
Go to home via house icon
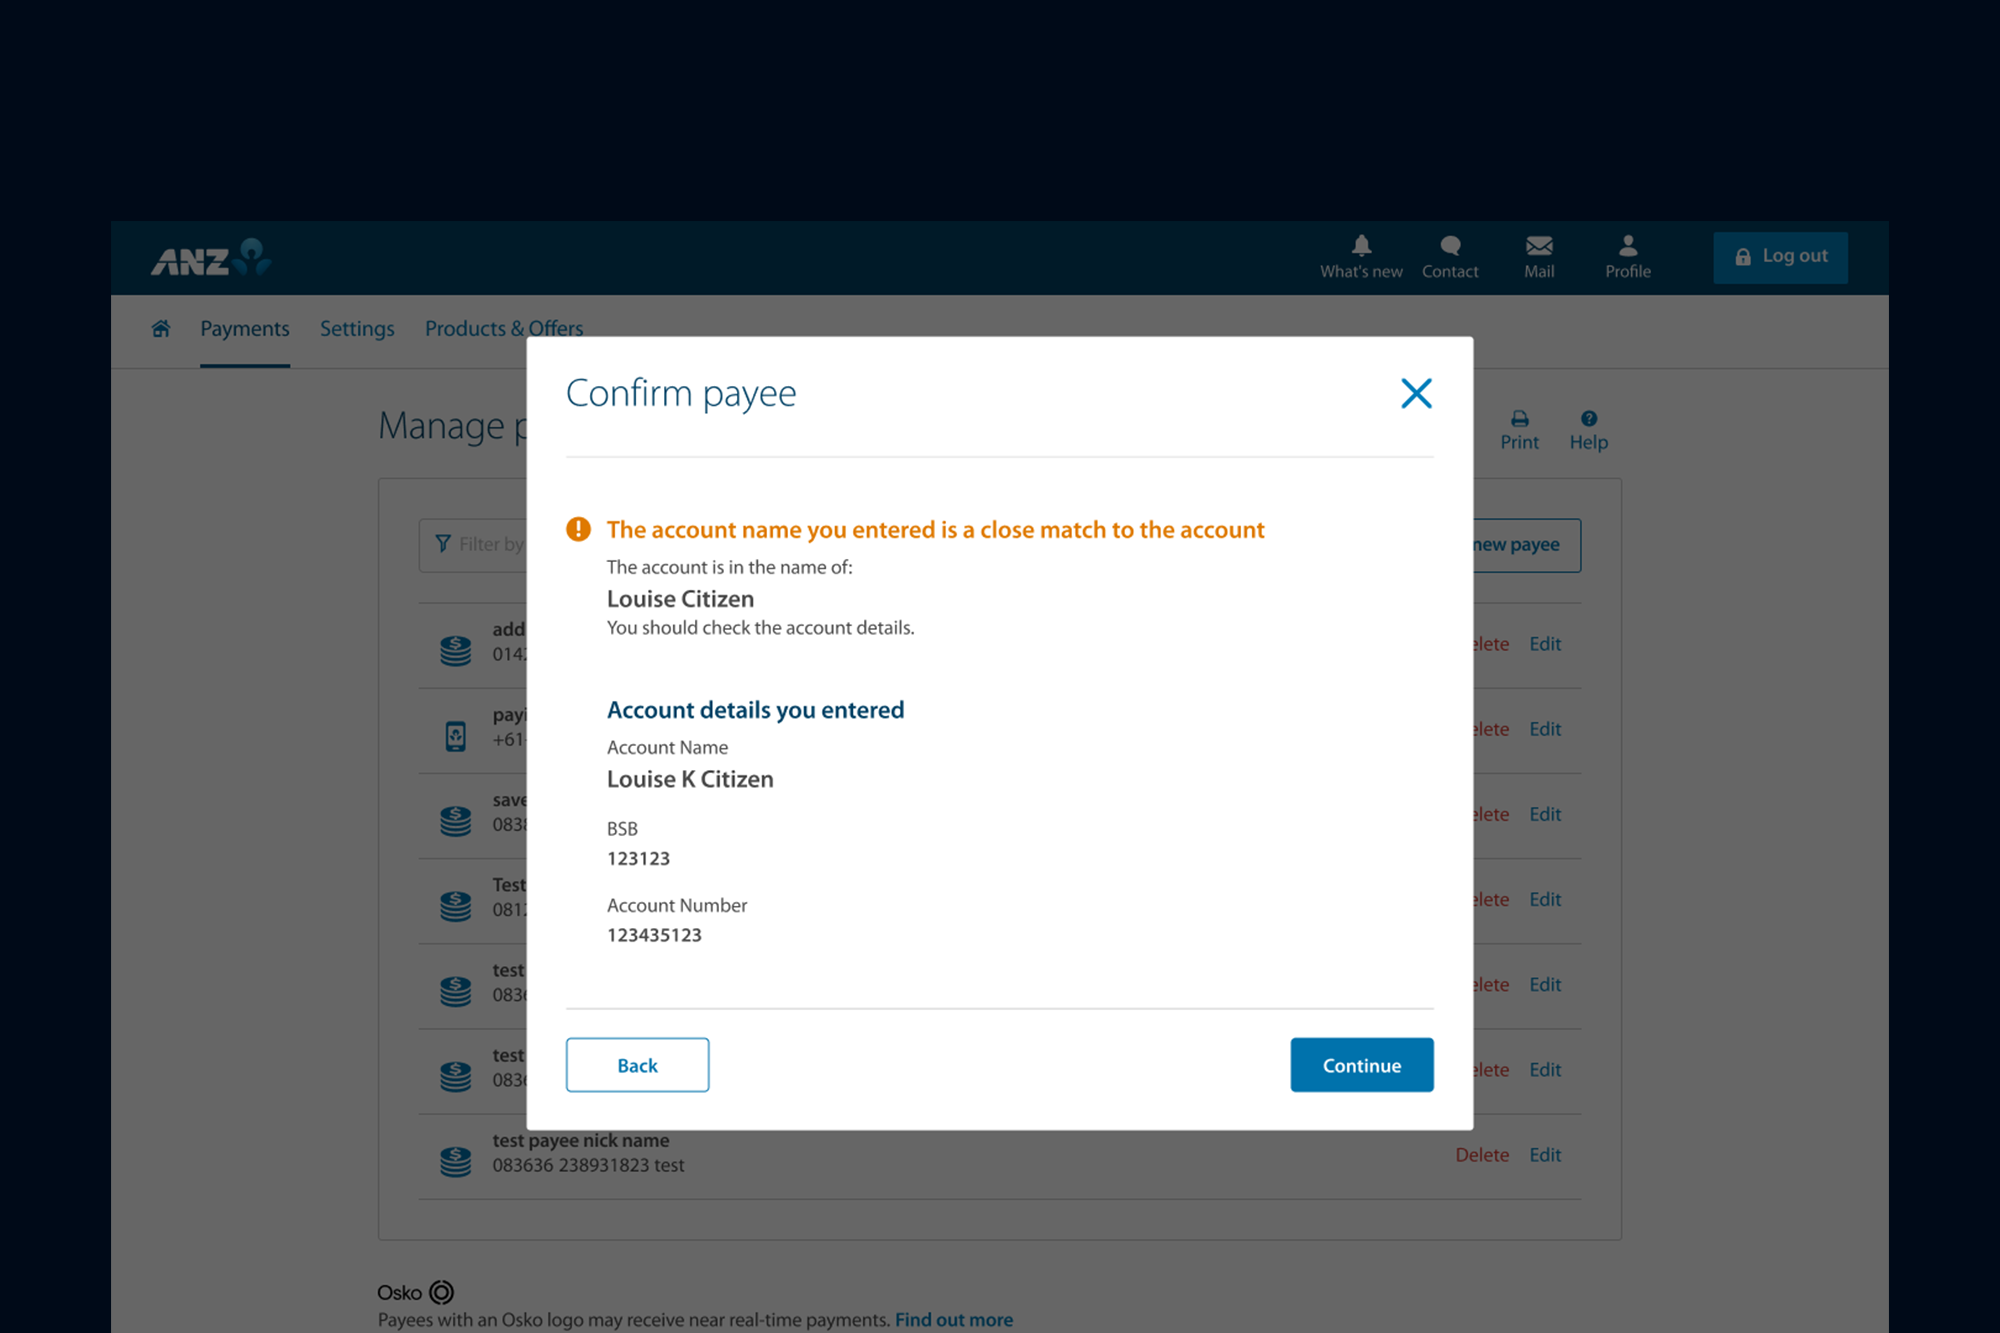tap(161, 329)
